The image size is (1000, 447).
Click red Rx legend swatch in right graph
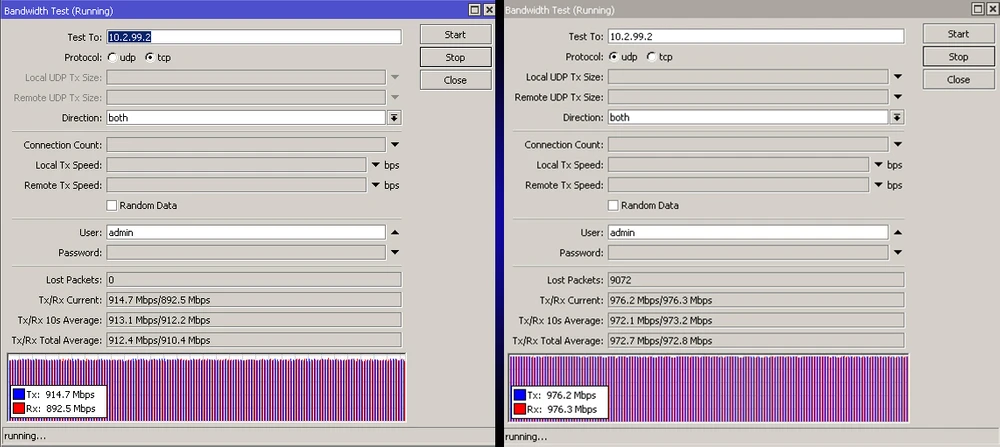tap(521, 409)
